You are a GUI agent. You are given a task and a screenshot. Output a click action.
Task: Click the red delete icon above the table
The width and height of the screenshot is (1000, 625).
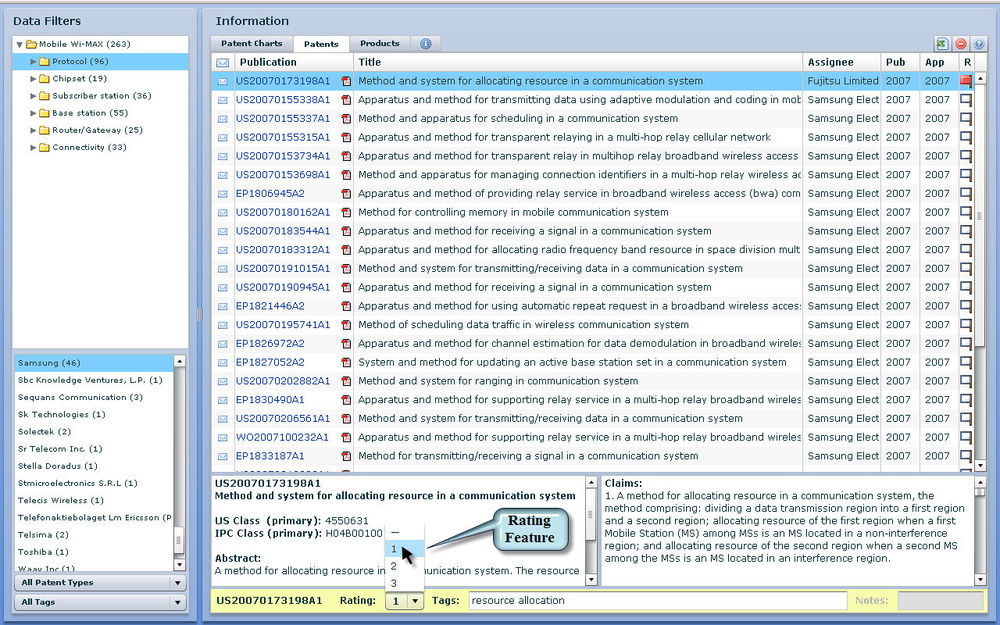click(x=960, y=43)
